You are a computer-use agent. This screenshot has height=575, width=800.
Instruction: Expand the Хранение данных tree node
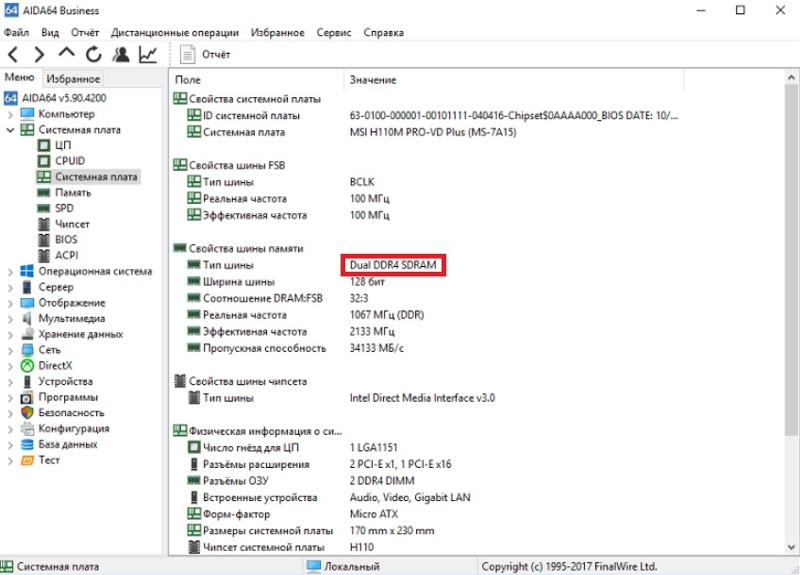coord(10,335)
